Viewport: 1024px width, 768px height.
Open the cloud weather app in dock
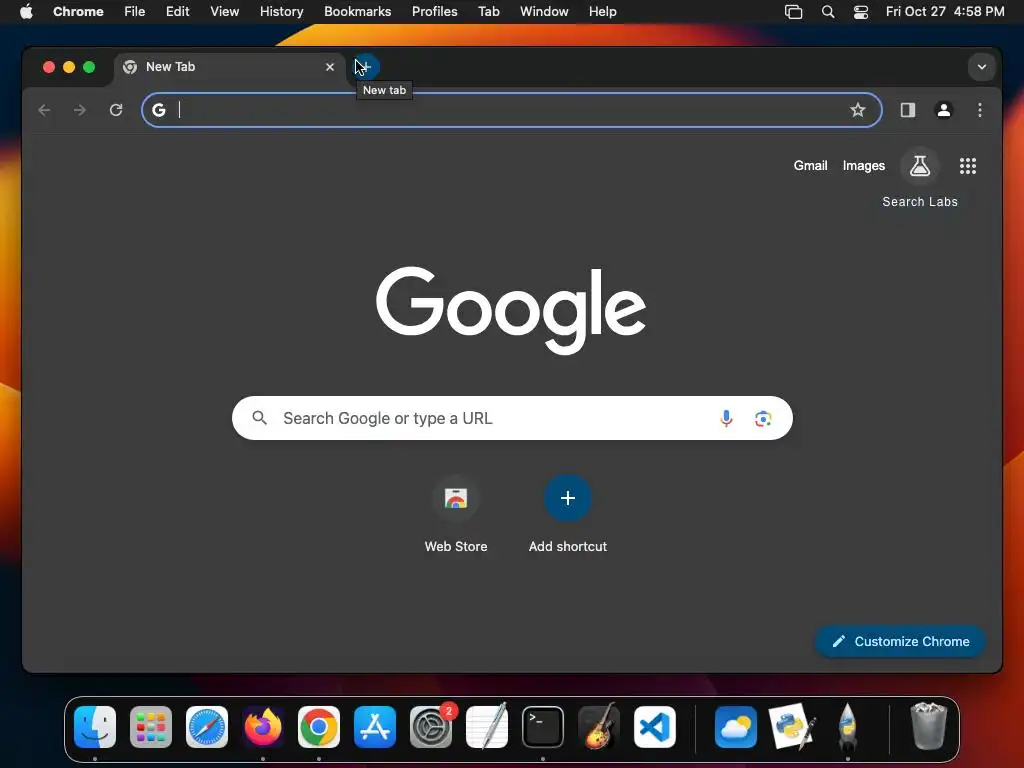click(736, 727)
